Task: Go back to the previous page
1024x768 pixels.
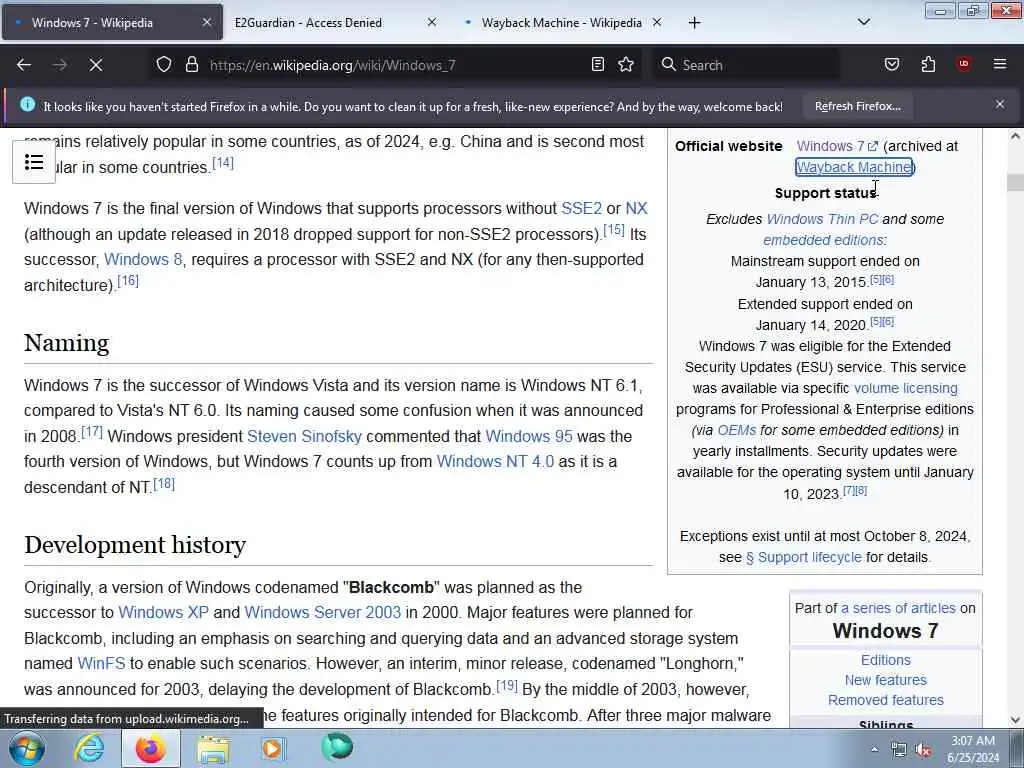Action: (24, 65)
